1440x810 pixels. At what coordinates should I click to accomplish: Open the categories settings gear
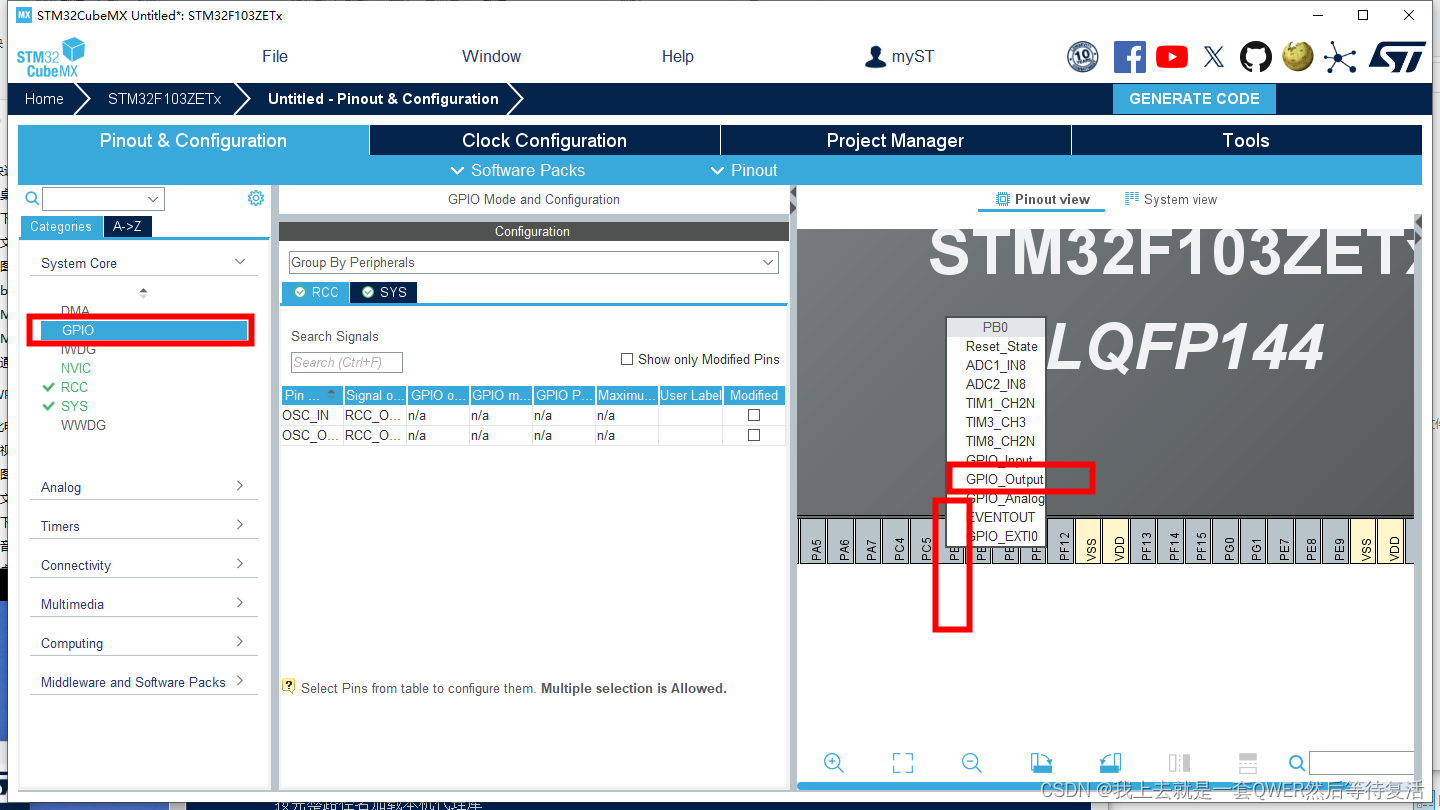[x=256, y=198]
